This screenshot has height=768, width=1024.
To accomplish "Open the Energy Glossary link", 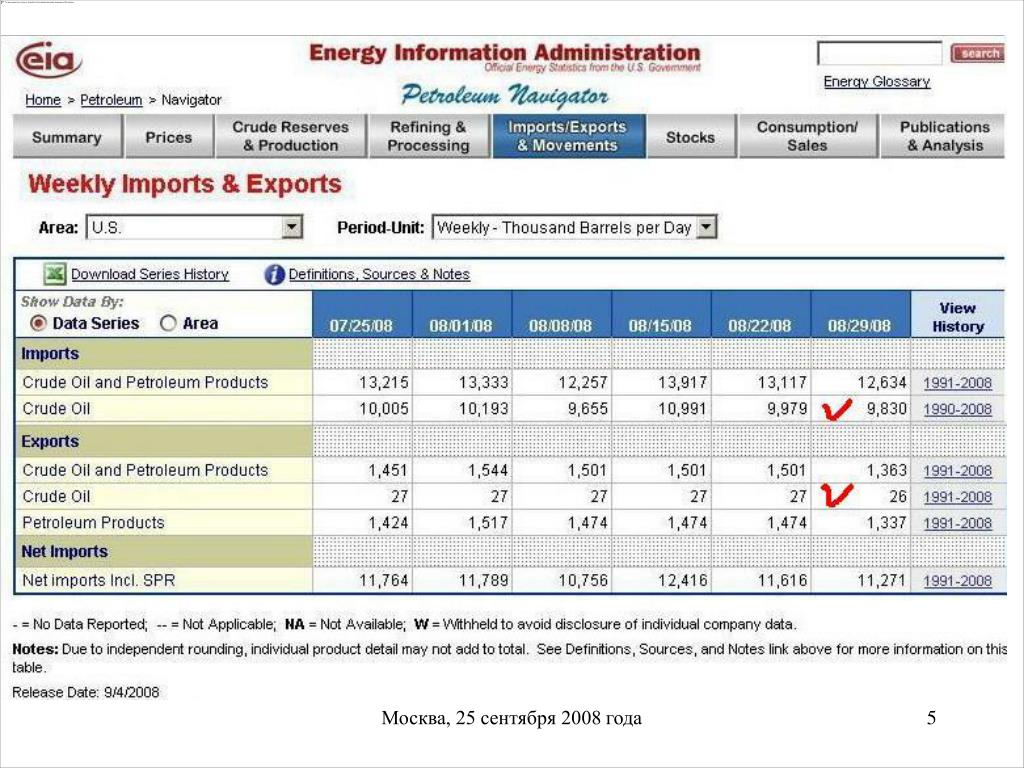I will point(876,82).
